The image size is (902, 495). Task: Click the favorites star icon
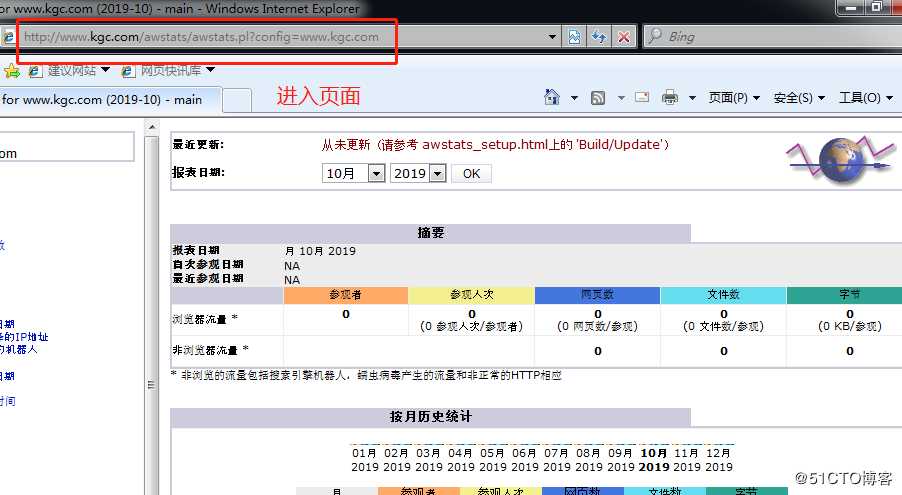[x=12, y=71]
